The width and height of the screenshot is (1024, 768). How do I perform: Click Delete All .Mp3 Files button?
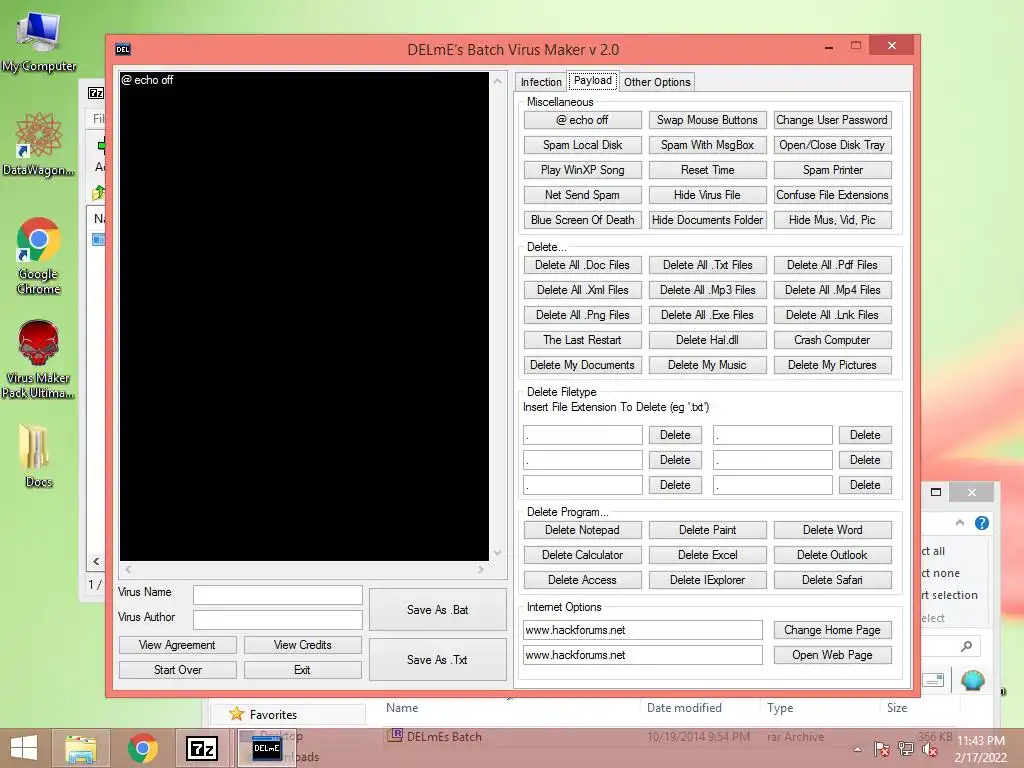click(707, 290)
